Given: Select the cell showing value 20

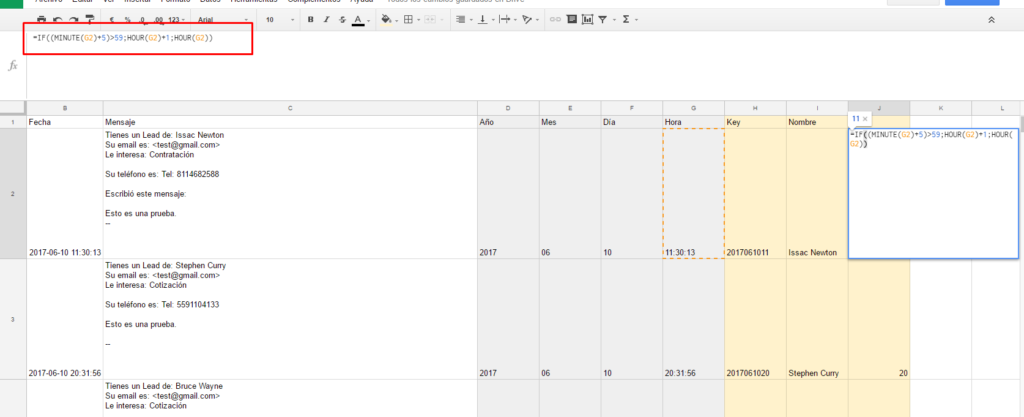Looking at the screenshot, I should coord(879,319).
